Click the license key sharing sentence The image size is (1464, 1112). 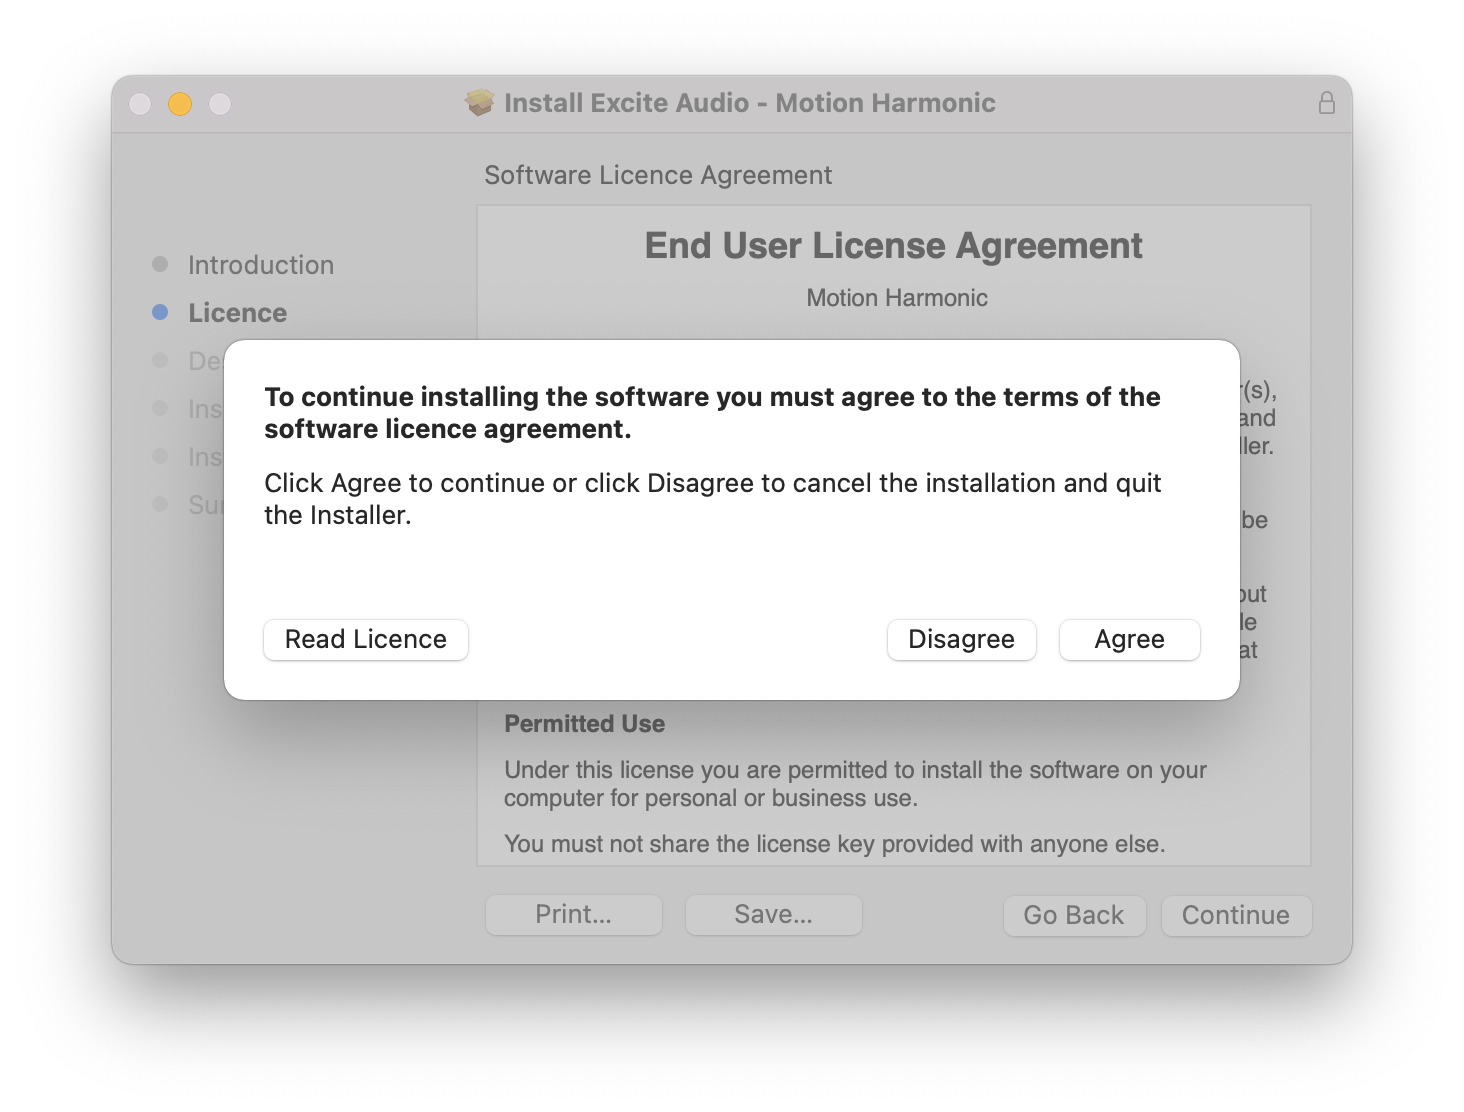pyautogui.click(x=835, y=844)
